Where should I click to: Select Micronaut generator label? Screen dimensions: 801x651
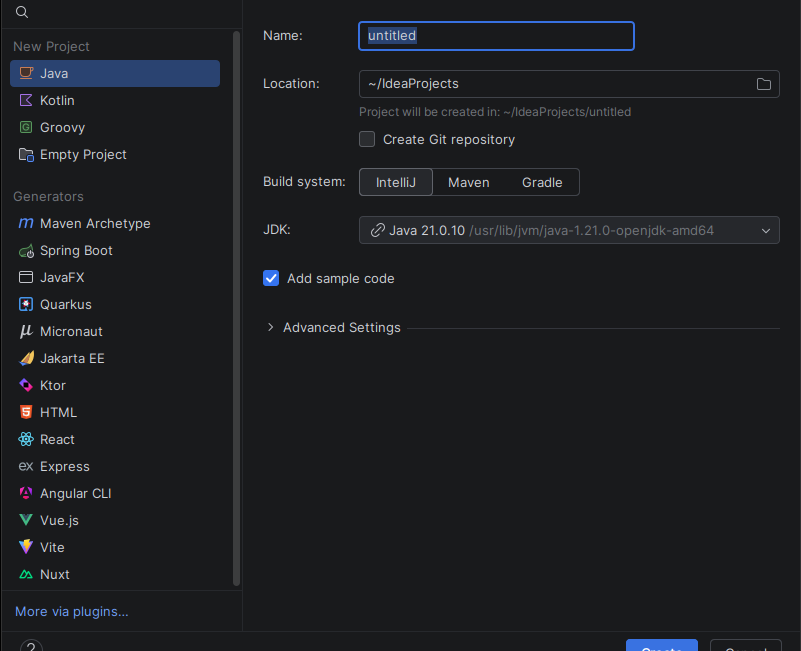tap(71, 332)
